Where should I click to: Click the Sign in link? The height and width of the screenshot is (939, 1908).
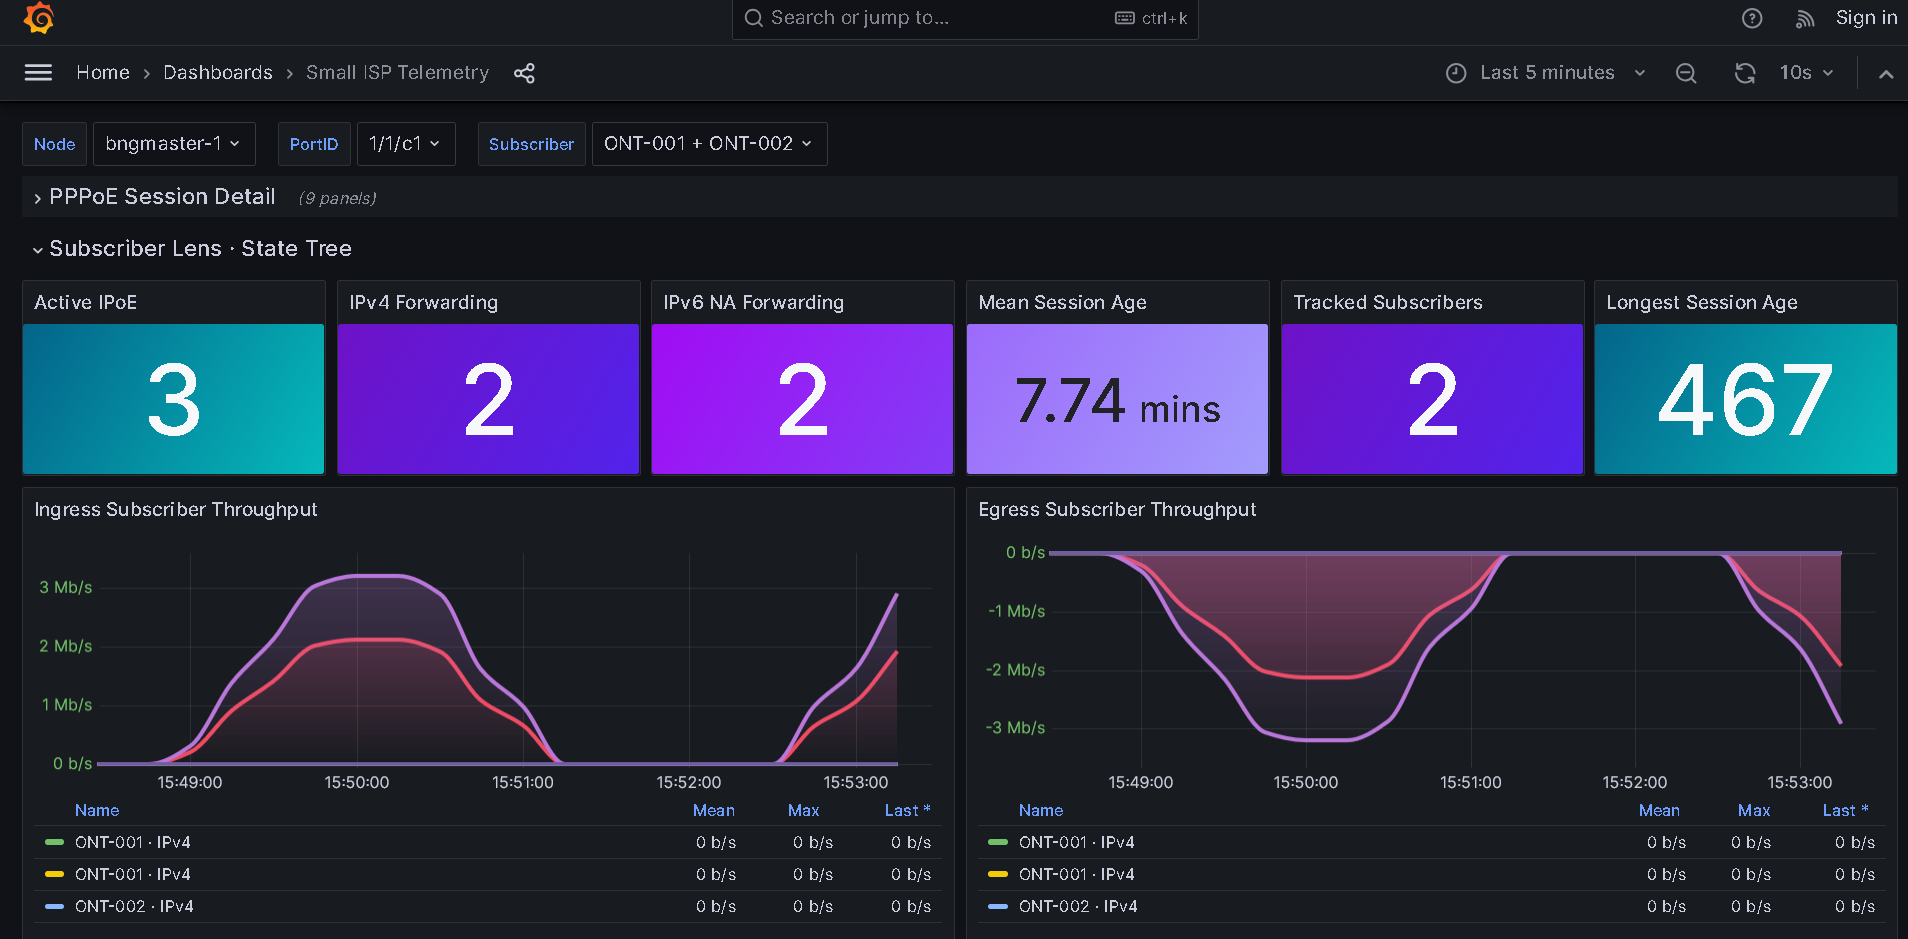click(x=1866, y=18)
